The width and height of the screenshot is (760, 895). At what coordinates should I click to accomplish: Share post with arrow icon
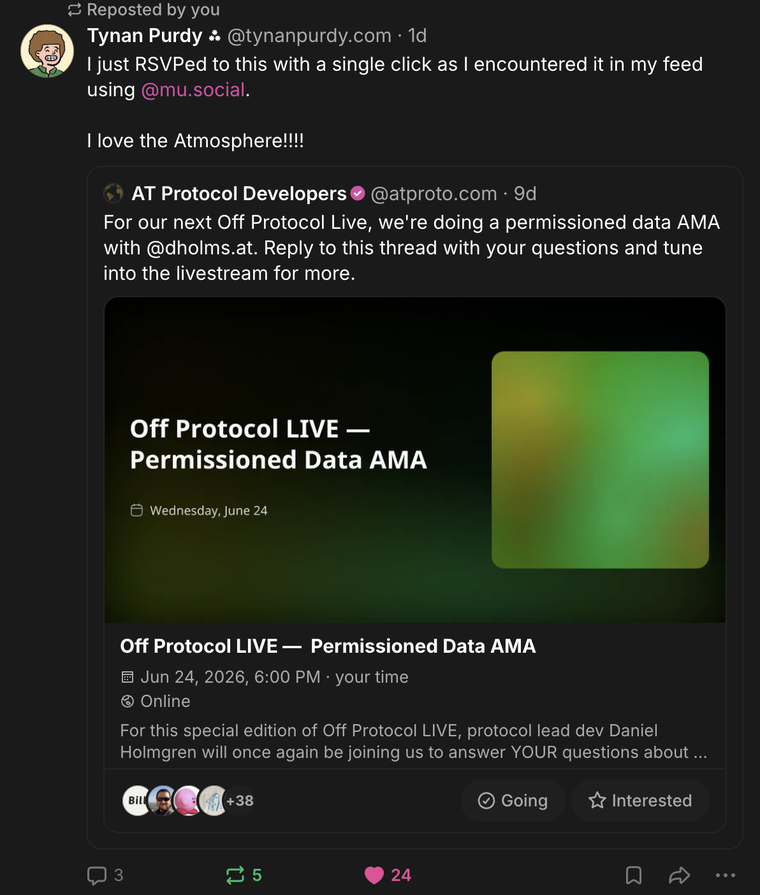point(679,875)
